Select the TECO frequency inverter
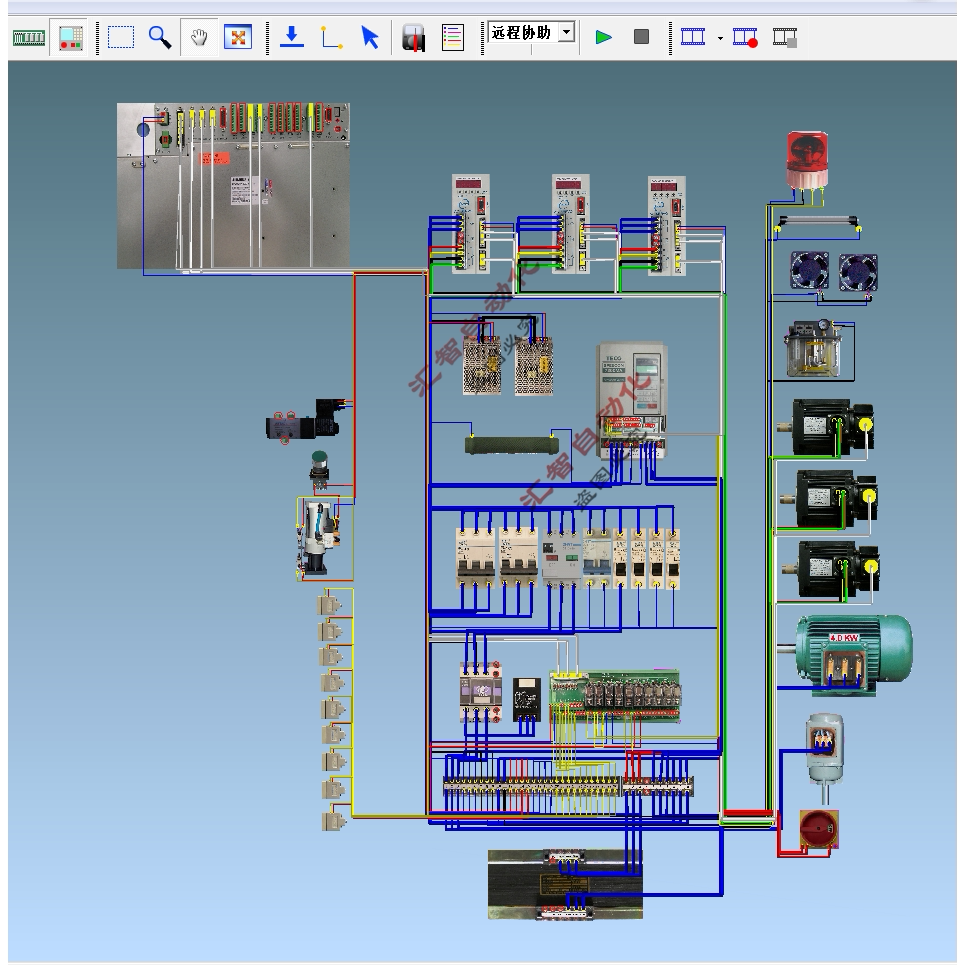965x965 pixels. tap(632, 401)
